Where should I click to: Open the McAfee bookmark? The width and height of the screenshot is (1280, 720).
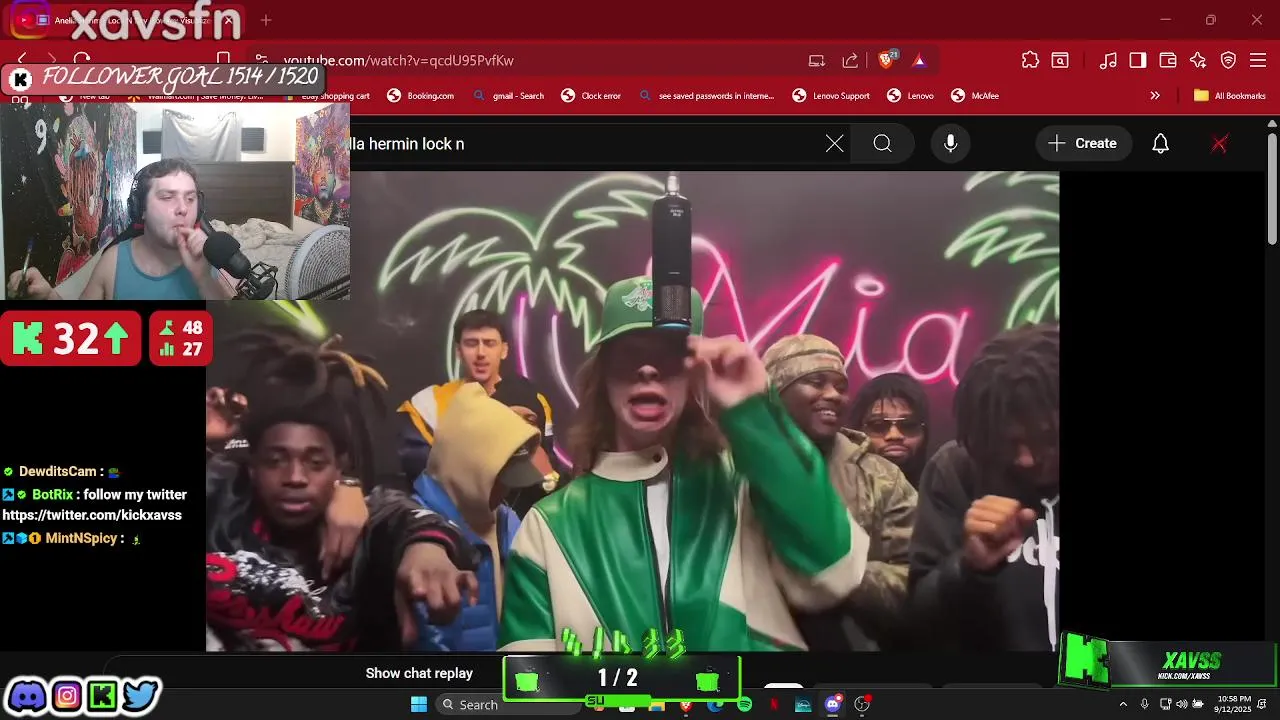click(975, 96)
